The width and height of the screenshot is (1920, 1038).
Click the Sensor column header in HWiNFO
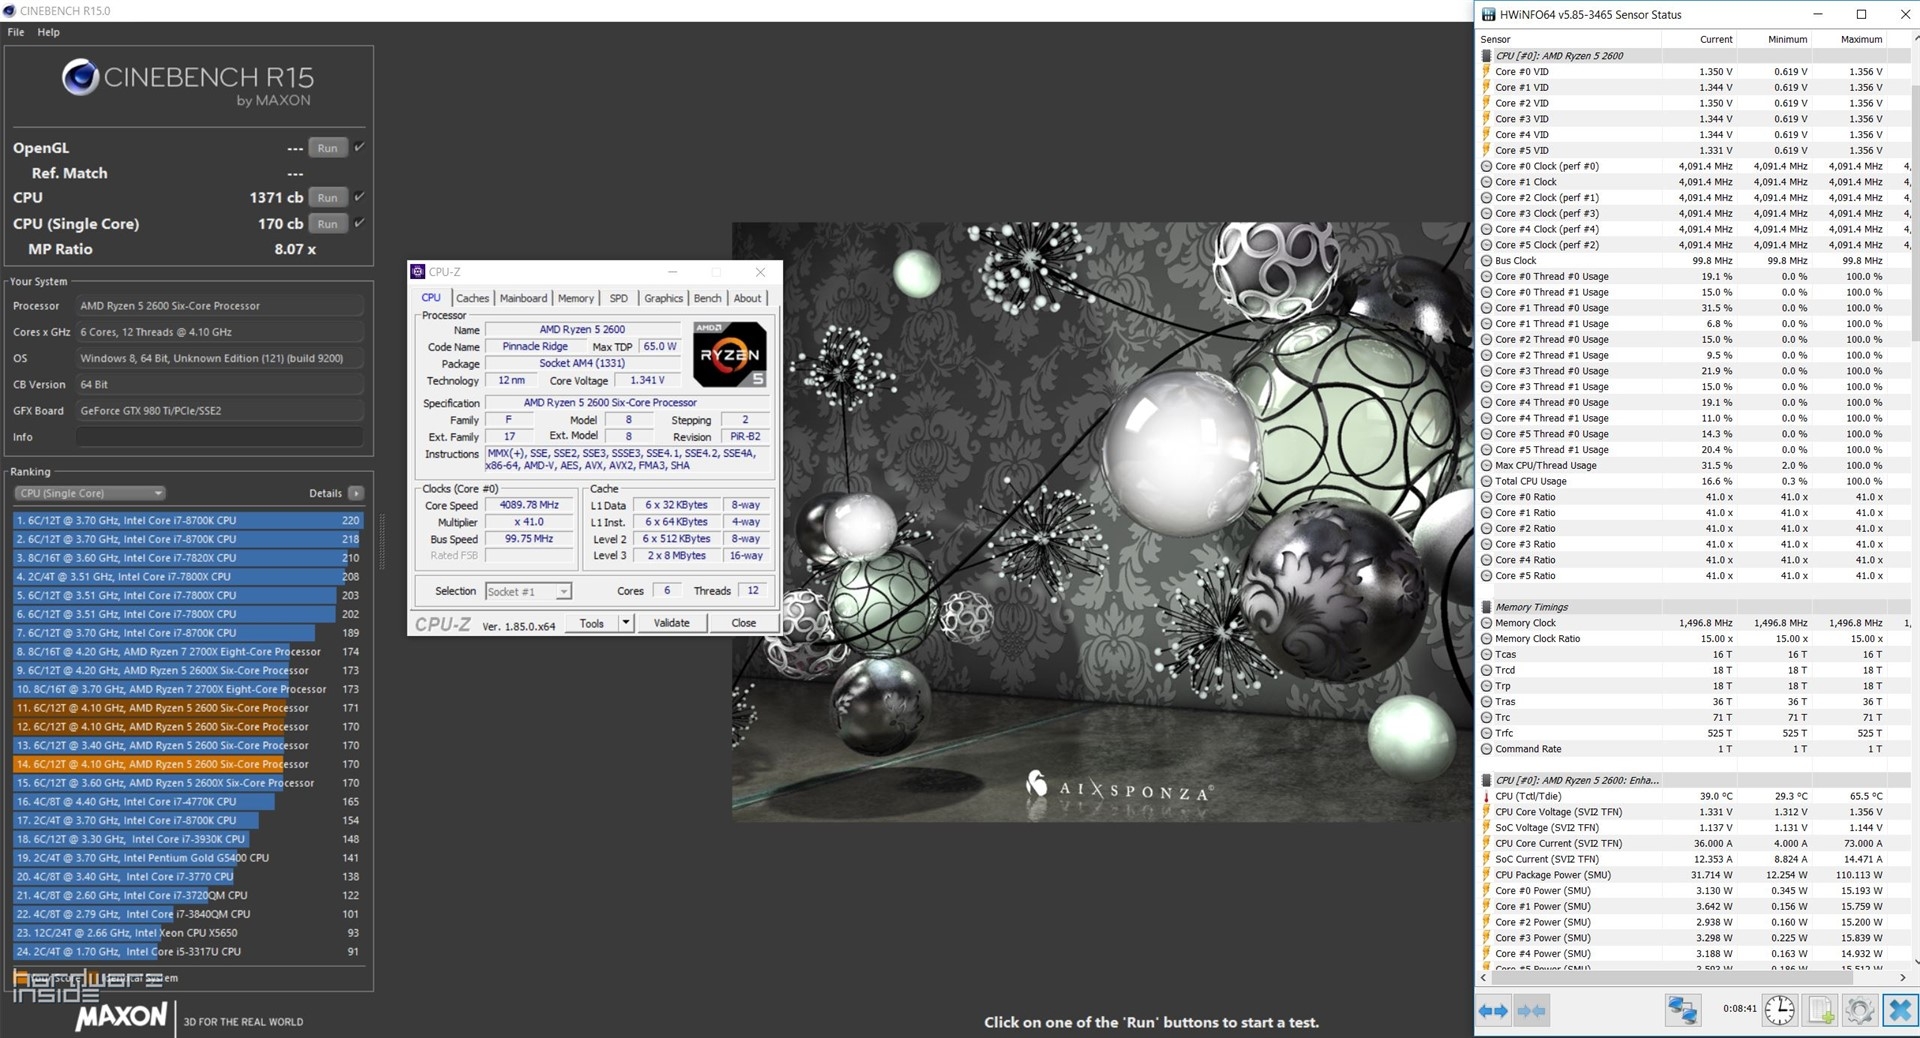point(1570,39)
